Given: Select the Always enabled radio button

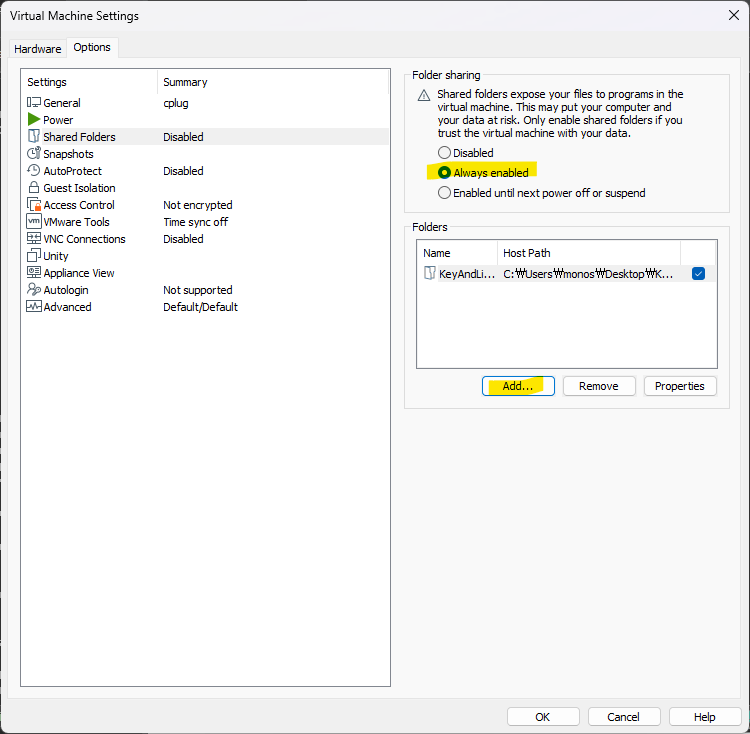Looking at the screenshot, I should [x=444, y=173].
